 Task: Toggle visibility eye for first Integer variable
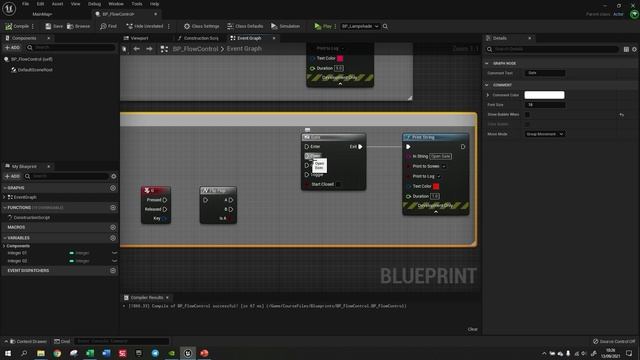(x=114, y=253)
